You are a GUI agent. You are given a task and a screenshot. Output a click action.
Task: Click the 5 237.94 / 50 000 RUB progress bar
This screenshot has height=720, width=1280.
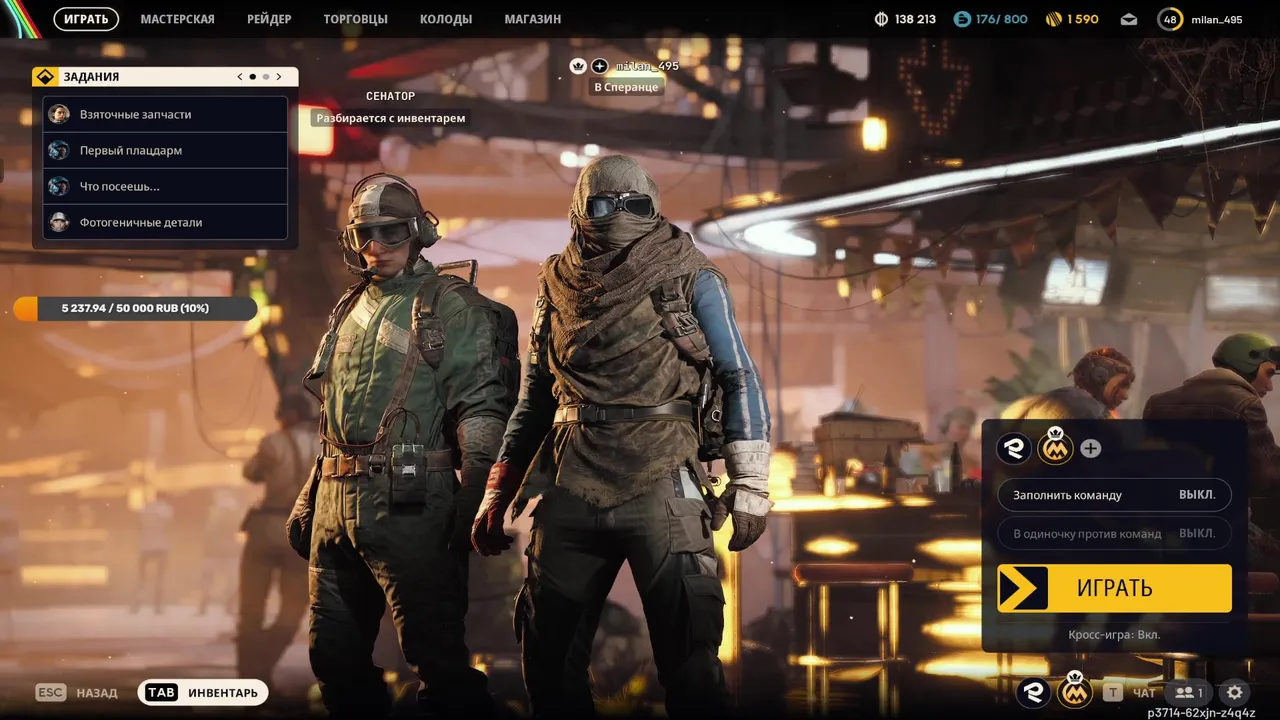135,308
